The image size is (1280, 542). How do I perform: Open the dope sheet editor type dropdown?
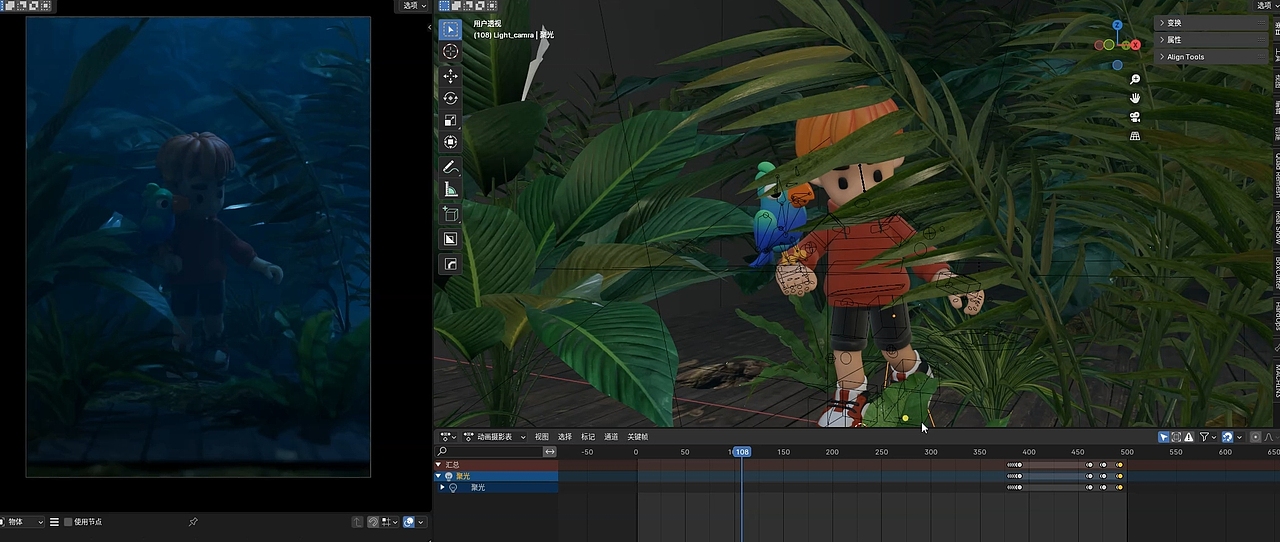(x=448, y=437)
